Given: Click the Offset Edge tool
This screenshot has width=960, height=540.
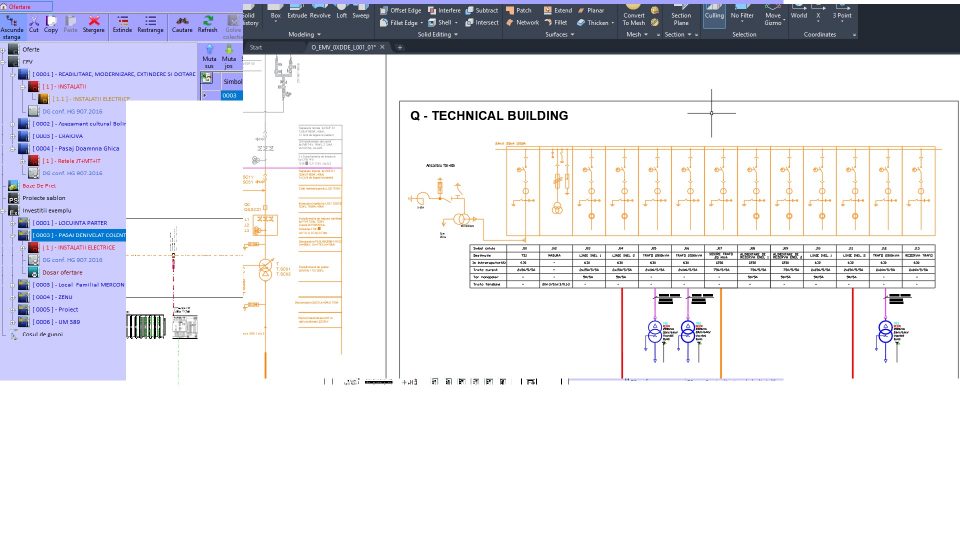Looking at the screenshot, I should click(400, 10).
